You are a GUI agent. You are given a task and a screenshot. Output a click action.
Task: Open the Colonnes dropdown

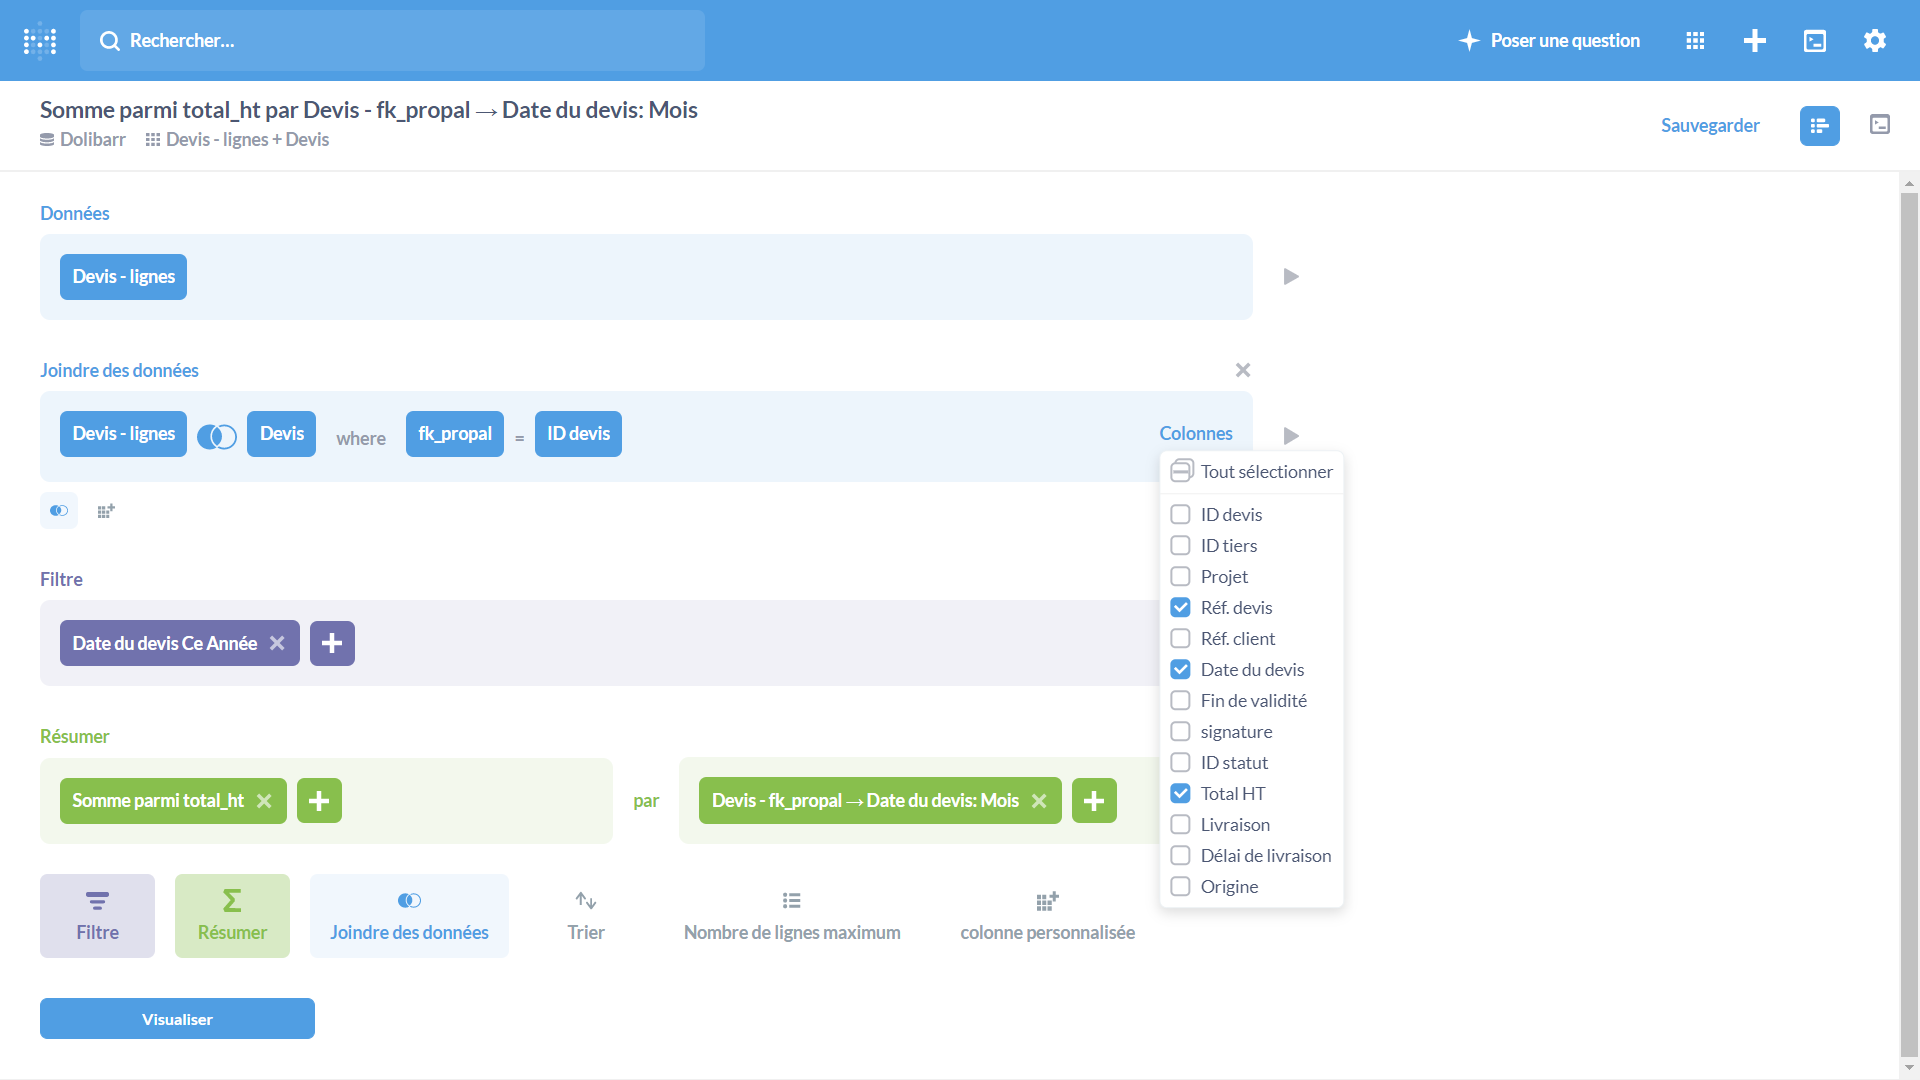point(1196,434)
